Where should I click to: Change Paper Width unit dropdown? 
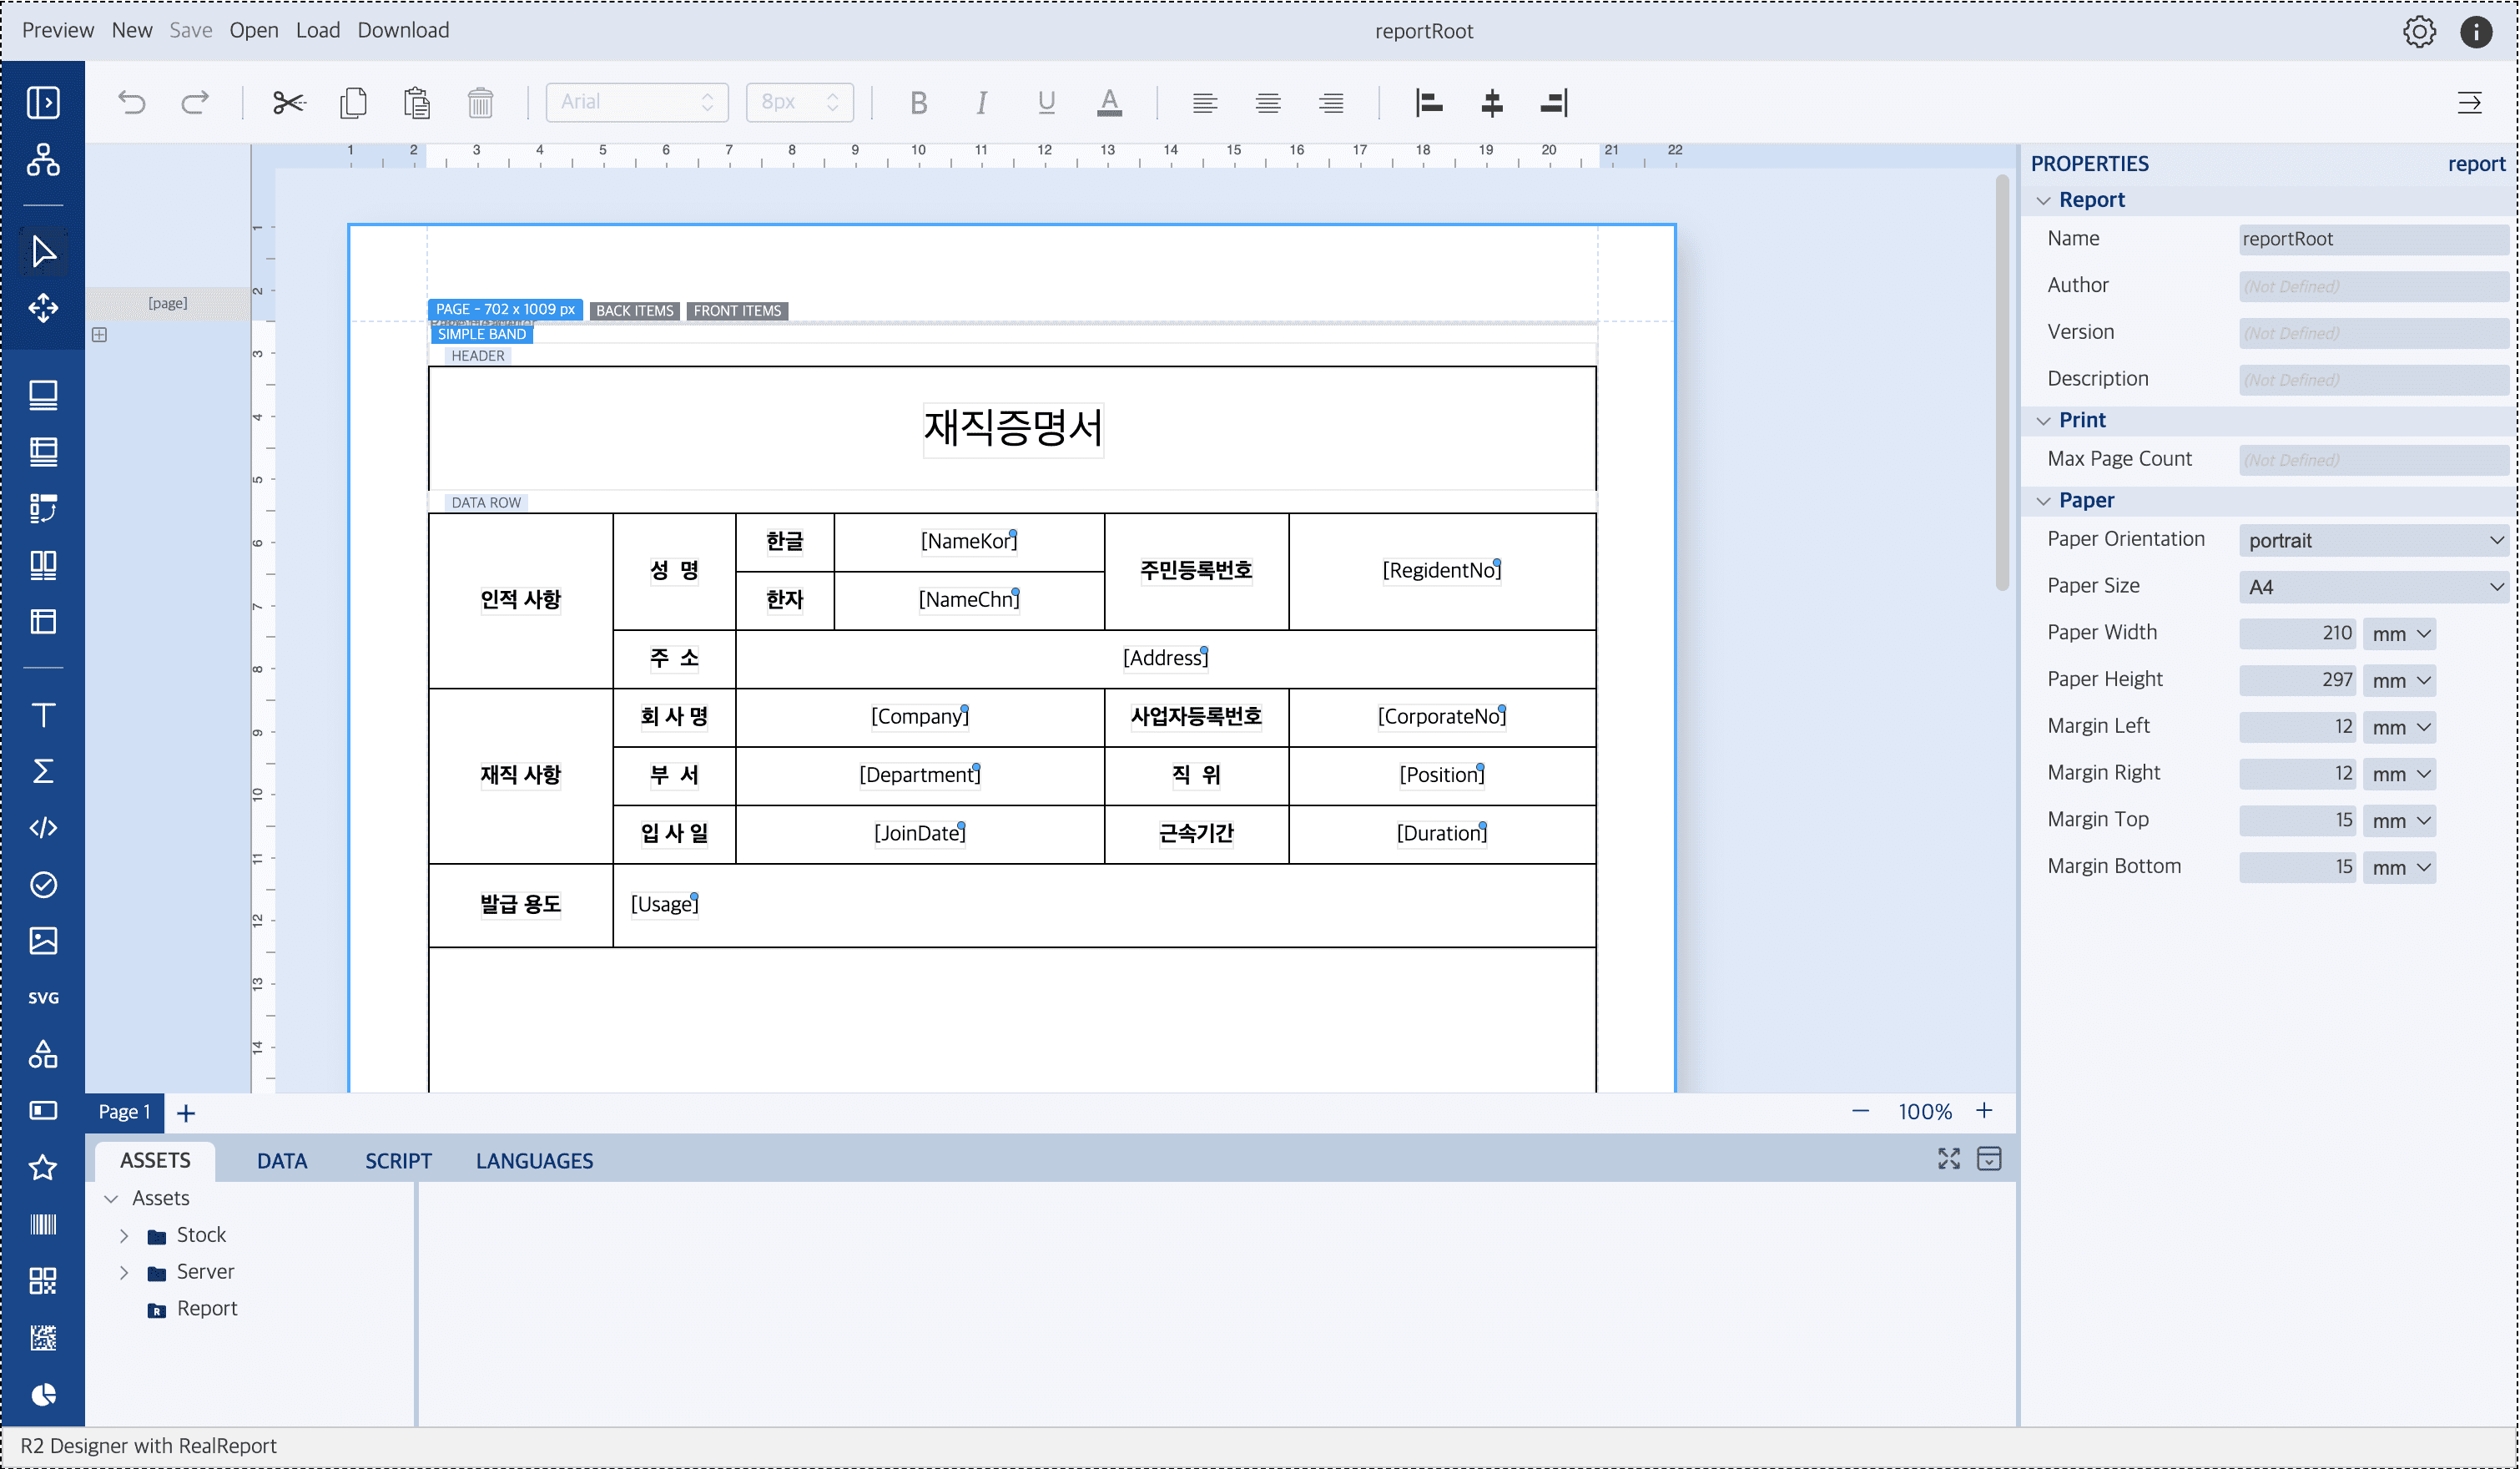pyautogui.click(x=2400, y=634)
